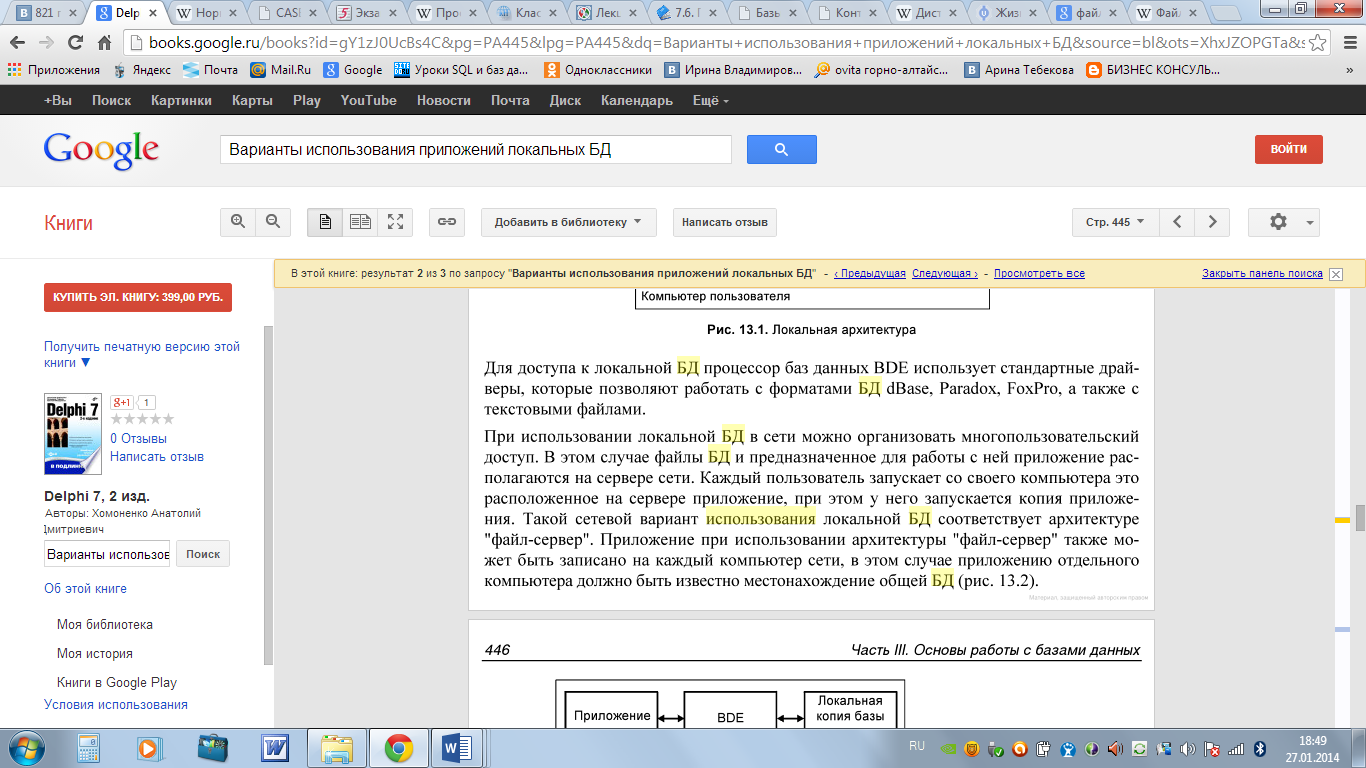Image resolution: width=1366 pixels, height=768 pixels.
Task: Click Закрыть панель поиска link
Action: [x=1262, y=273]
